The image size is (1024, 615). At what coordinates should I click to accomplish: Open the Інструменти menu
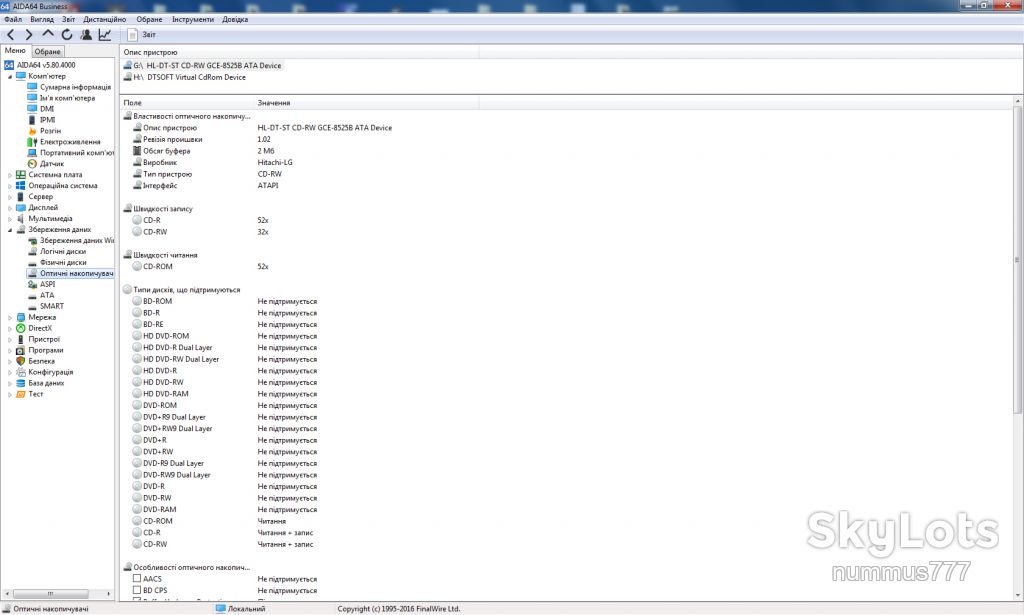click(x=193, y=20)
